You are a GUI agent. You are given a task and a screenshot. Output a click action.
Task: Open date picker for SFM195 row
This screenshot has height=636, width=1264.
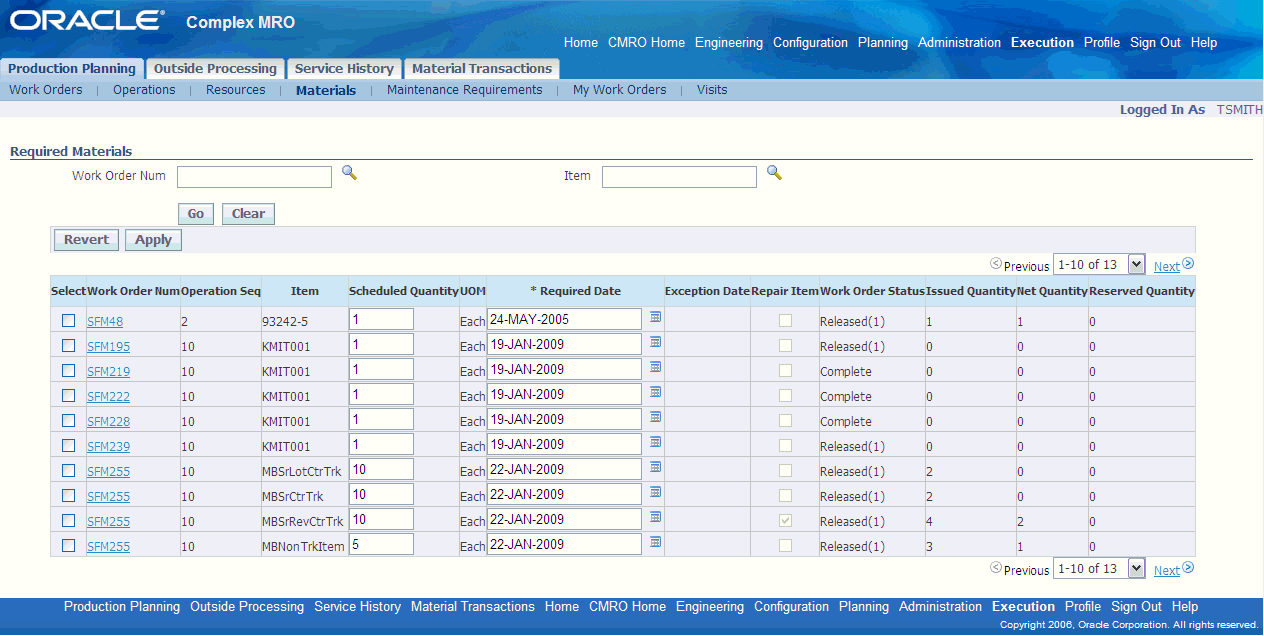pyautogui.click(x=656, y=341)
